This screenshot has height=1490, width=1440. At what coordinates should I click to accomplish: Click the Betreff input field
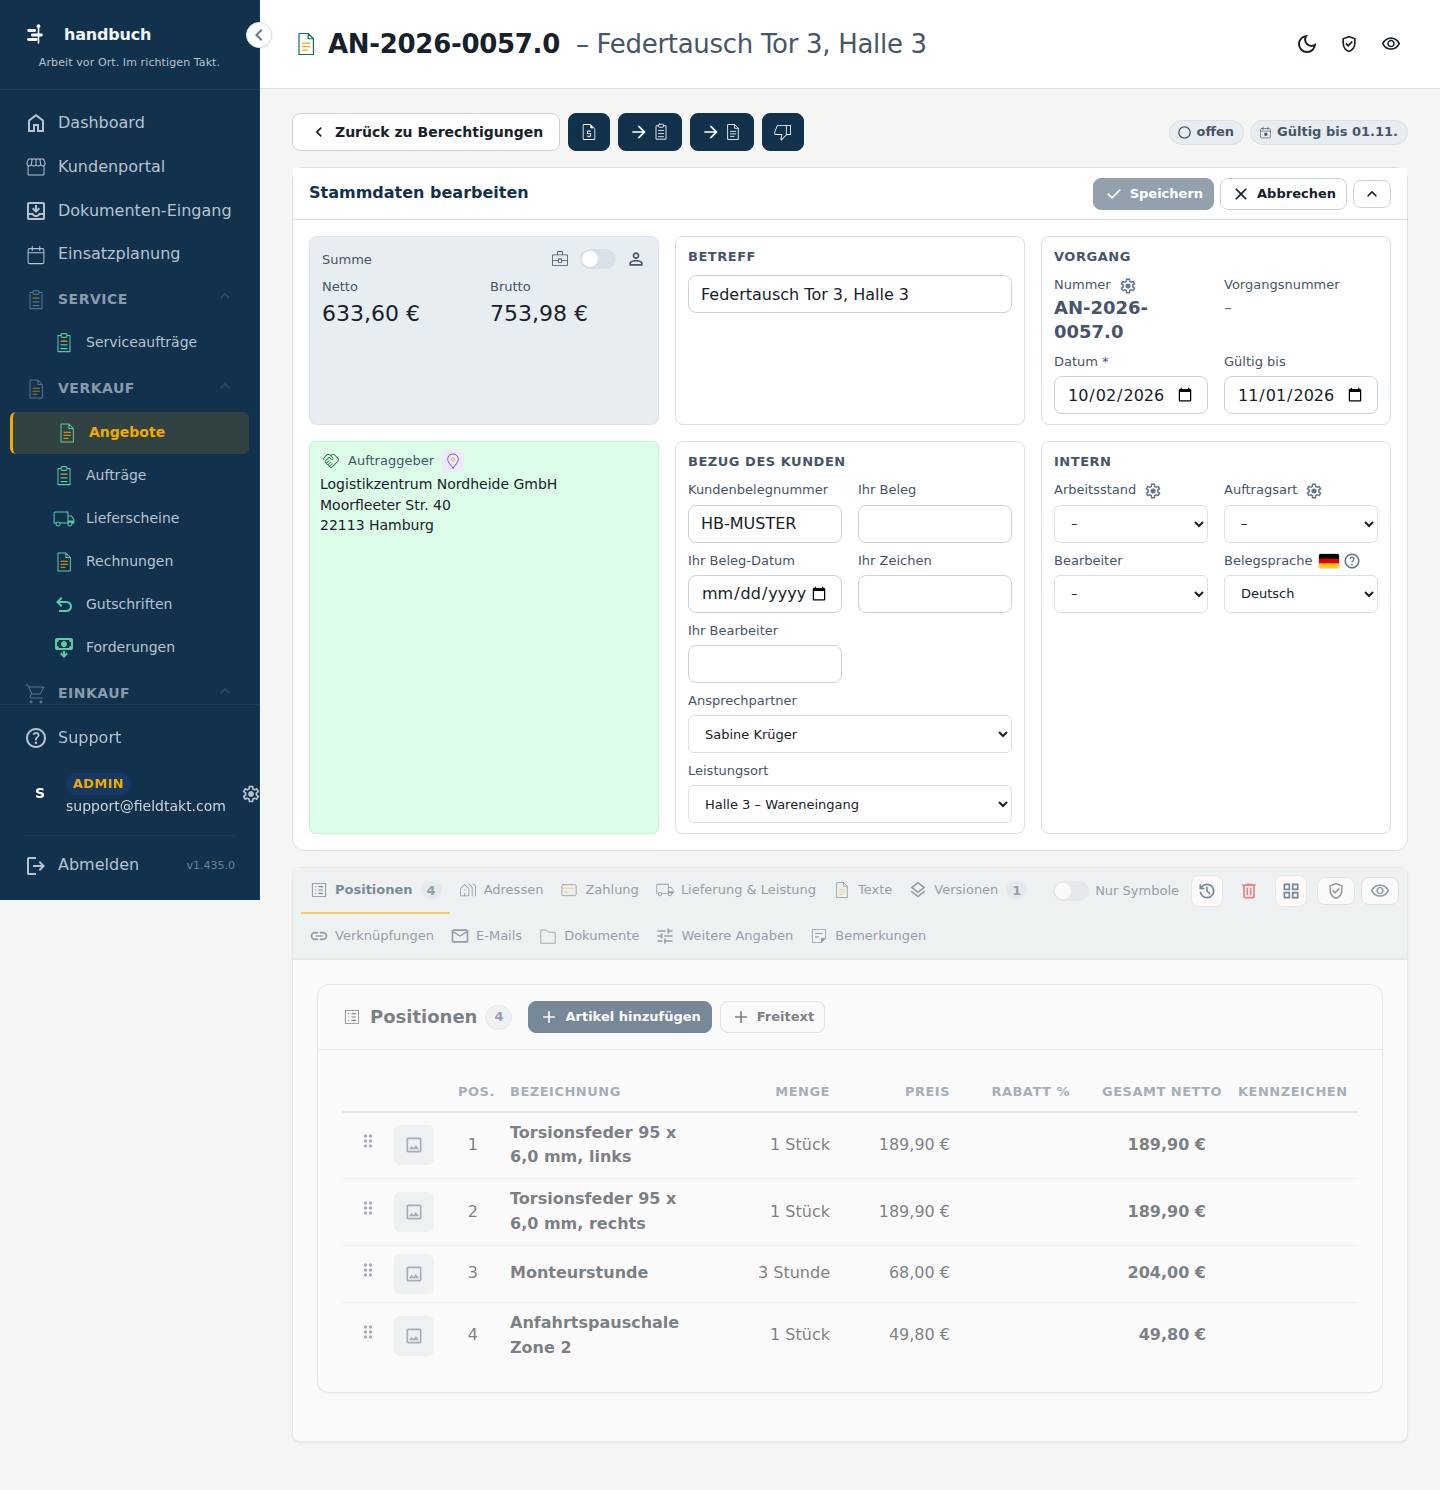[850, 294]
